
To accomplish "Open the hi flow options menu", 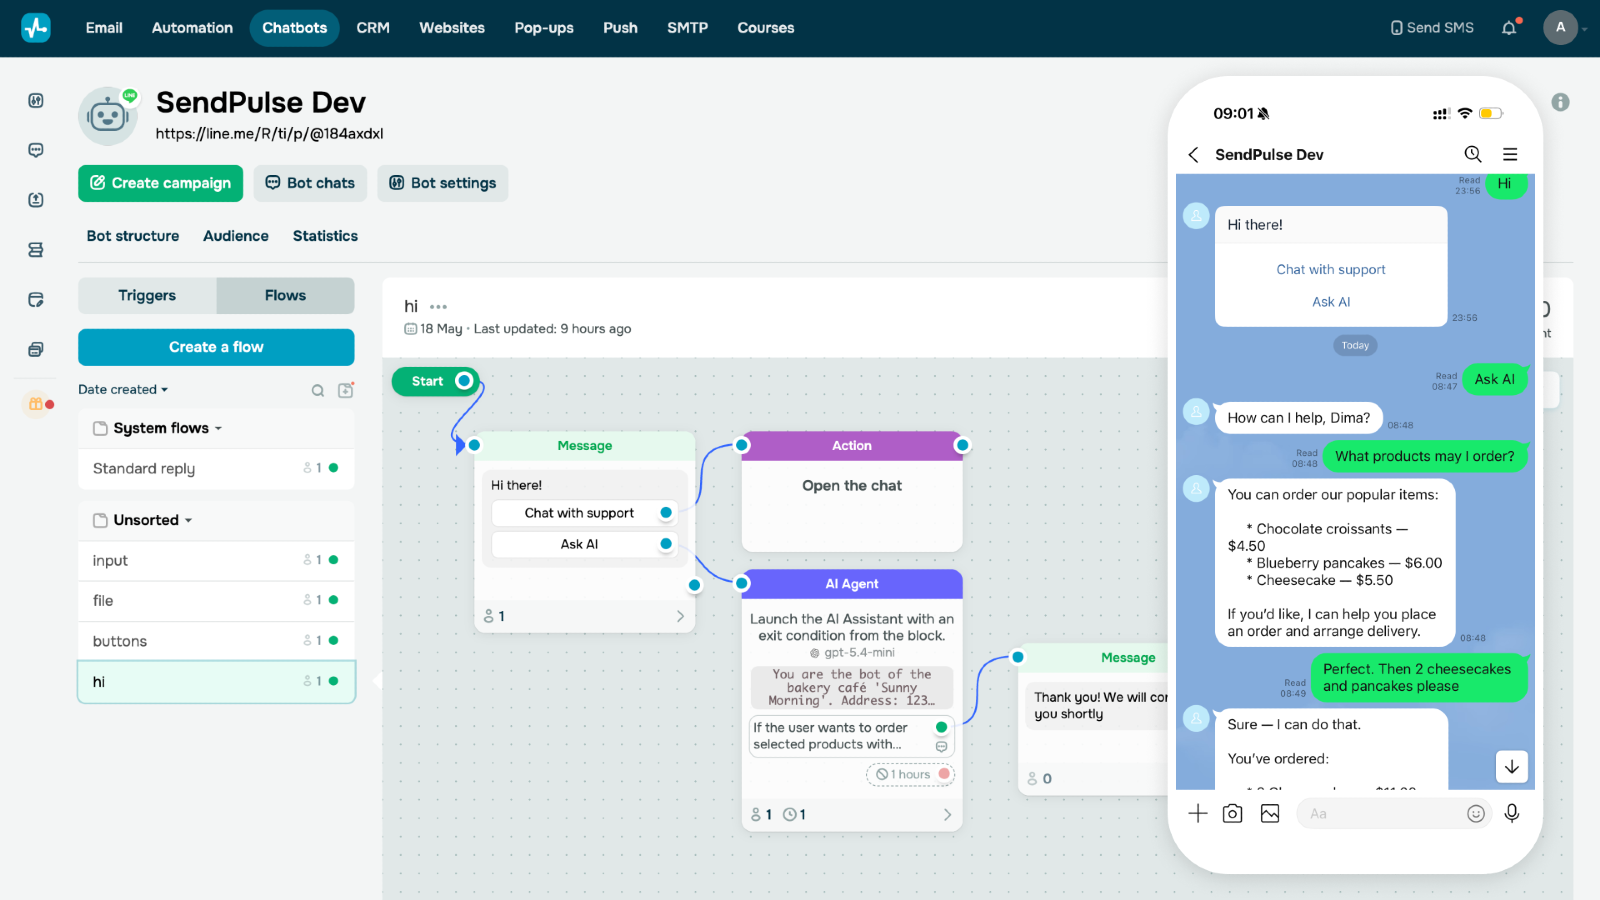I will (x=438, y=307).
